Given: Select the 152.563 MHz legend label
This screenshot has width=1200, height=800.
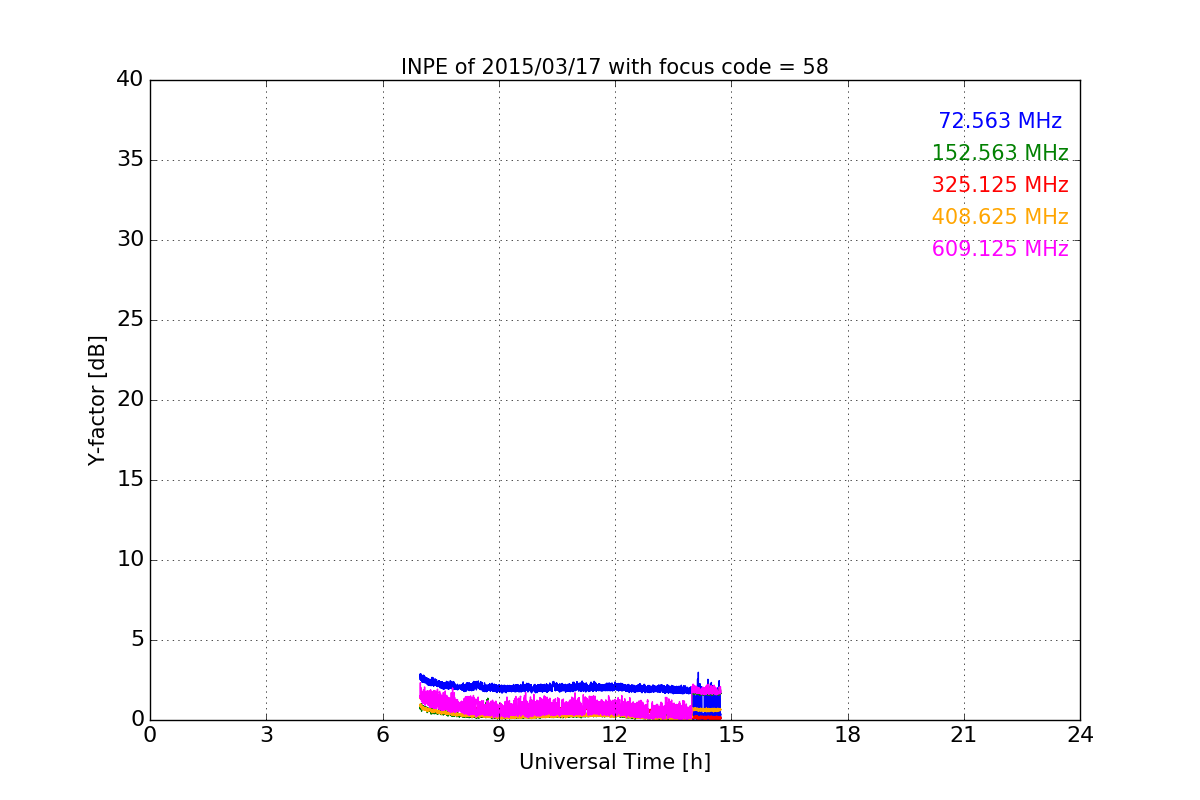Looking at the screenshot, I should point(1000,153).
